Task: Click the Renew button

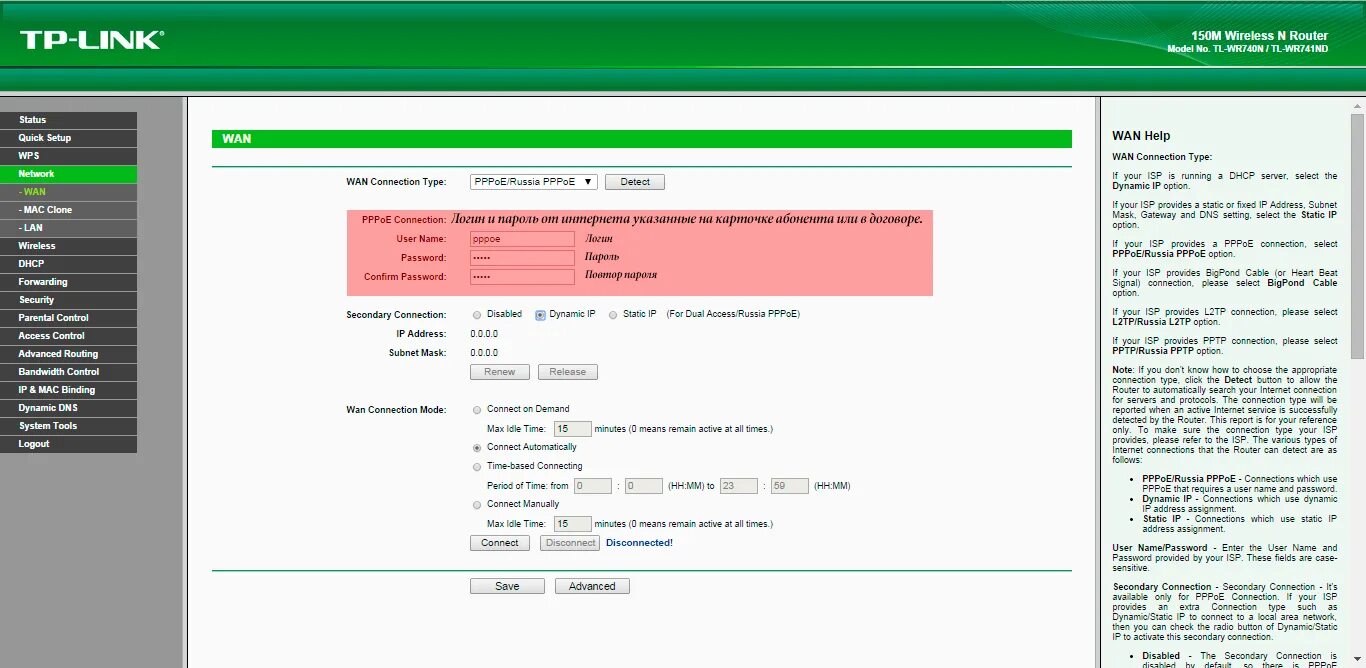Action: pos(500,372)
